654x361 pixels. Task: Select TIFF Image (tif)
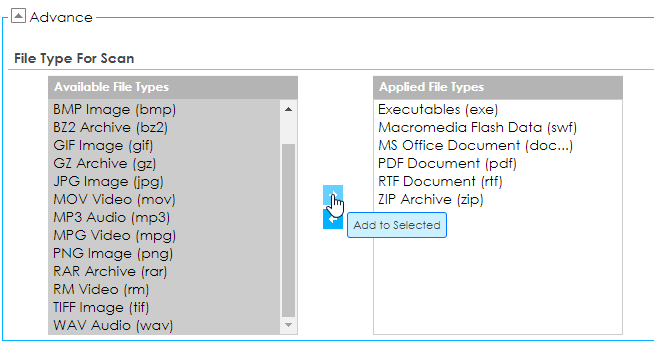[x=165, y=307]
